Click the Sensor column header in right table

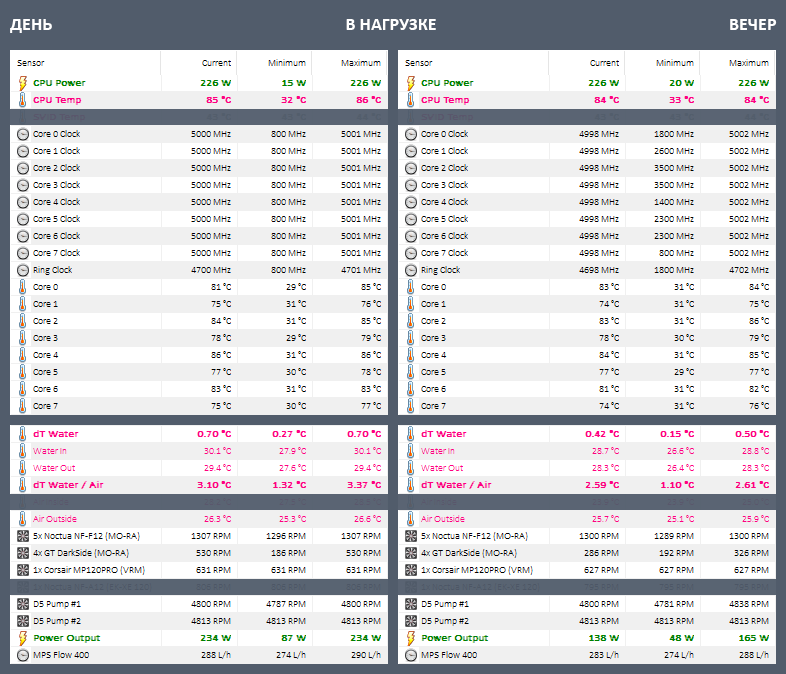[419, 63]
